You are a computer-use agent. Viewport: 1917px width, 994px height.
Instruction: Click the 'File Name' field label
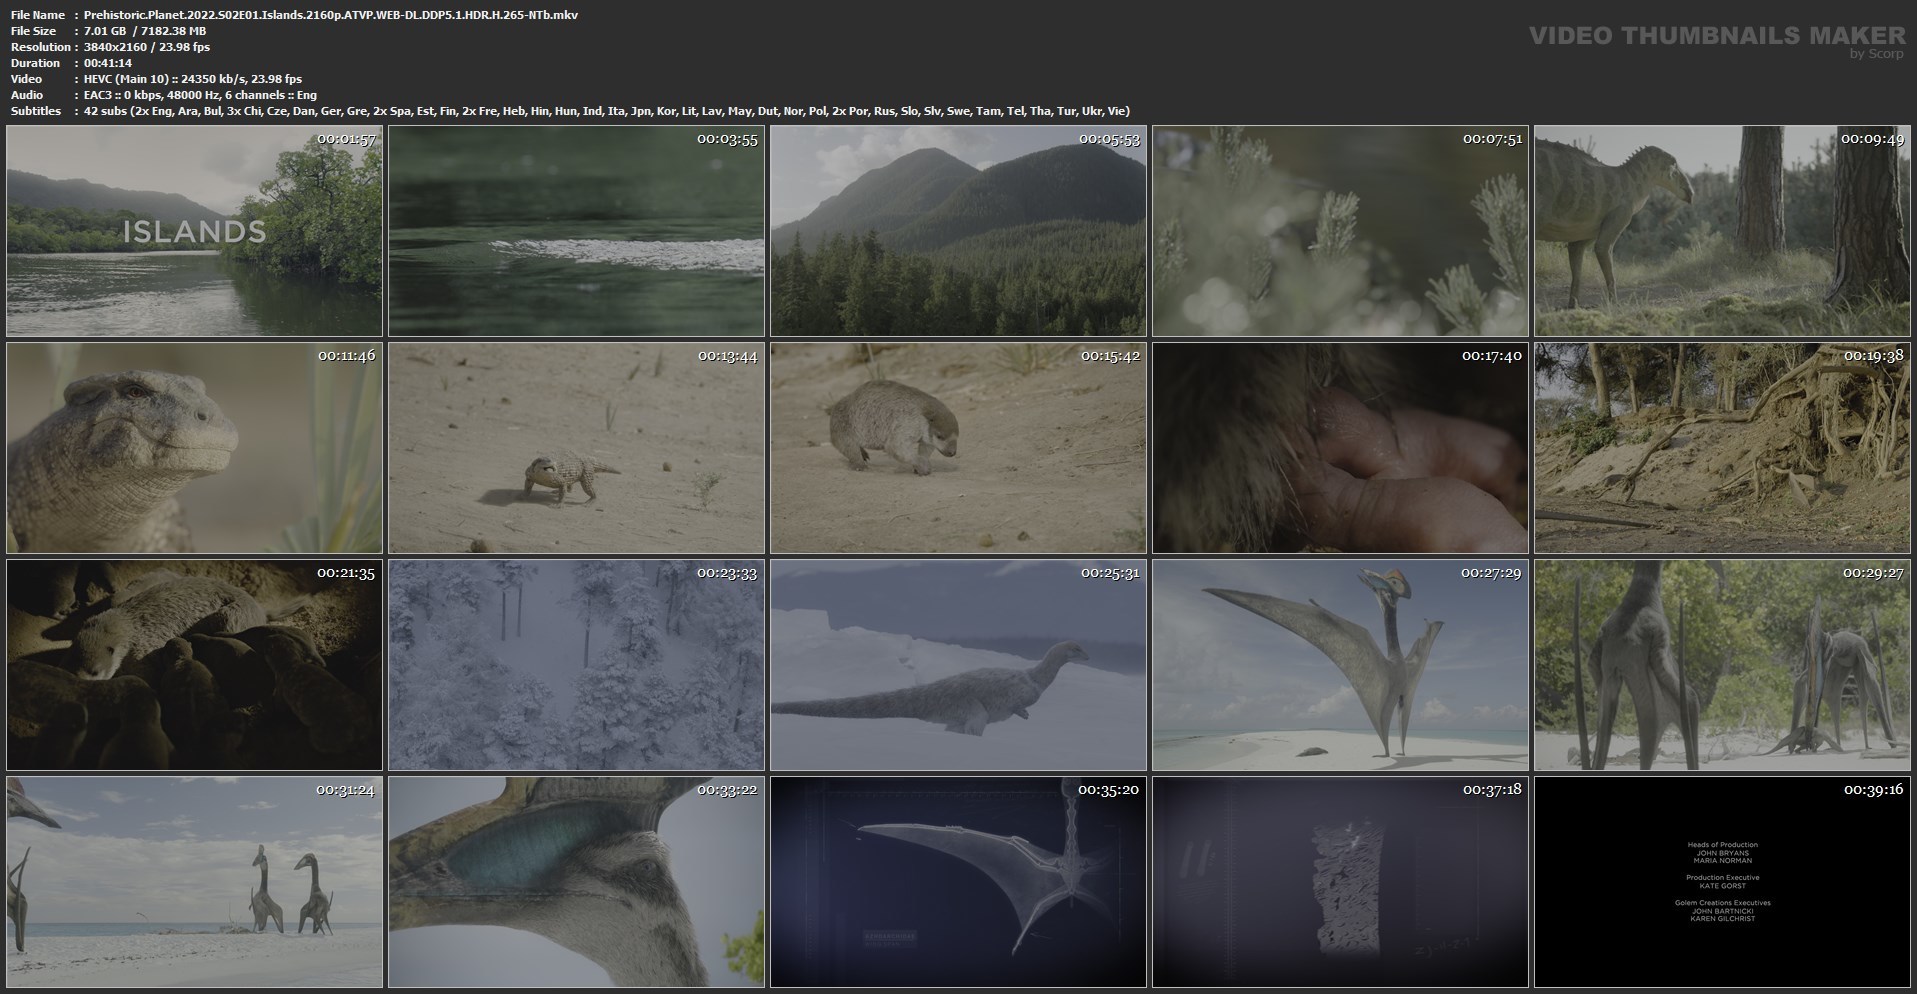tap(38, 15)
